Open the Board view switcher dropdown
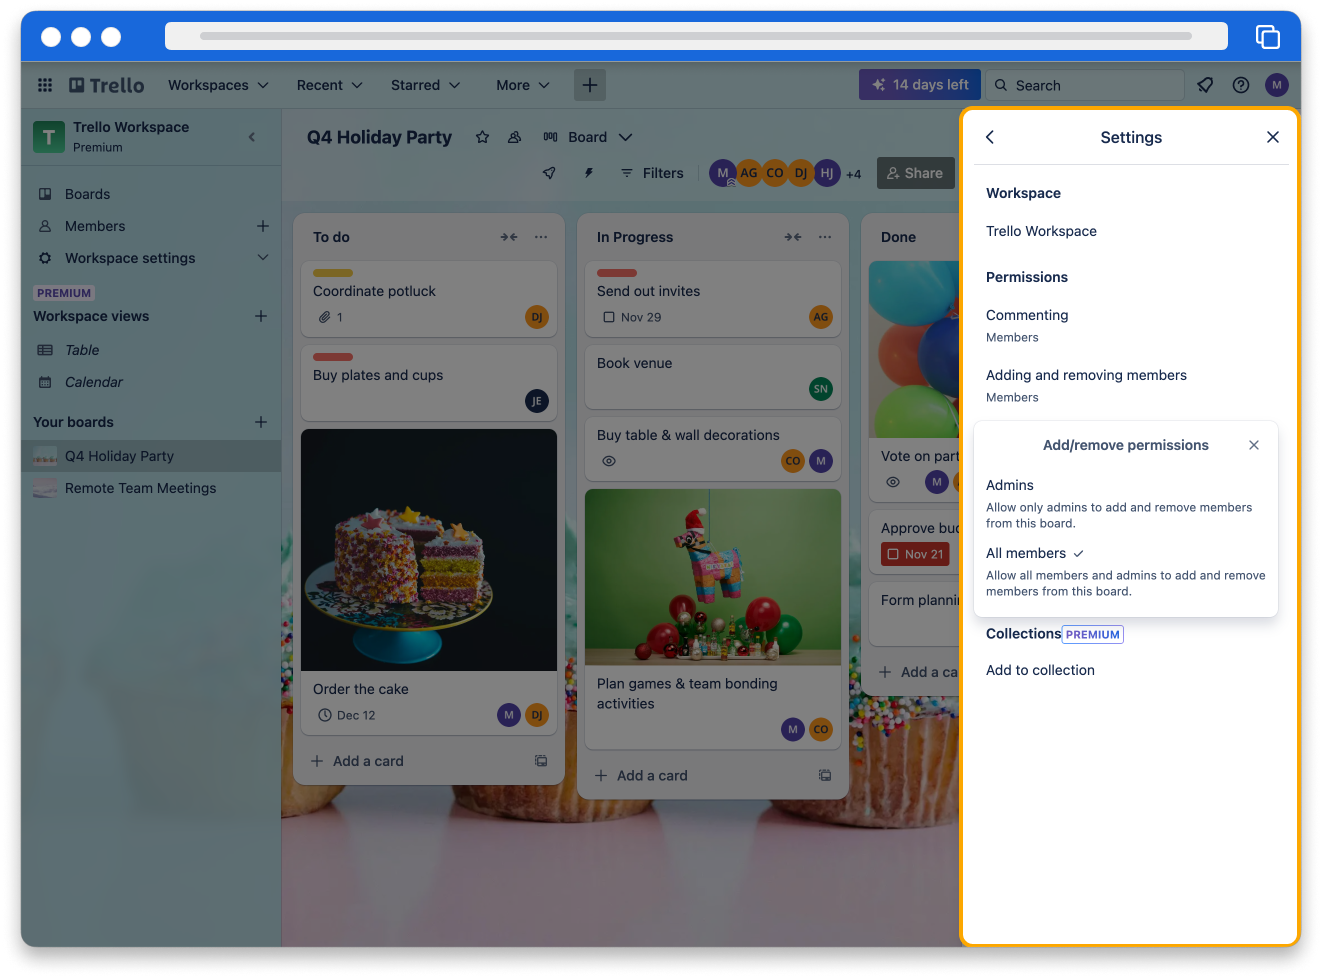The image size is (1322, 978). (588, 137)
